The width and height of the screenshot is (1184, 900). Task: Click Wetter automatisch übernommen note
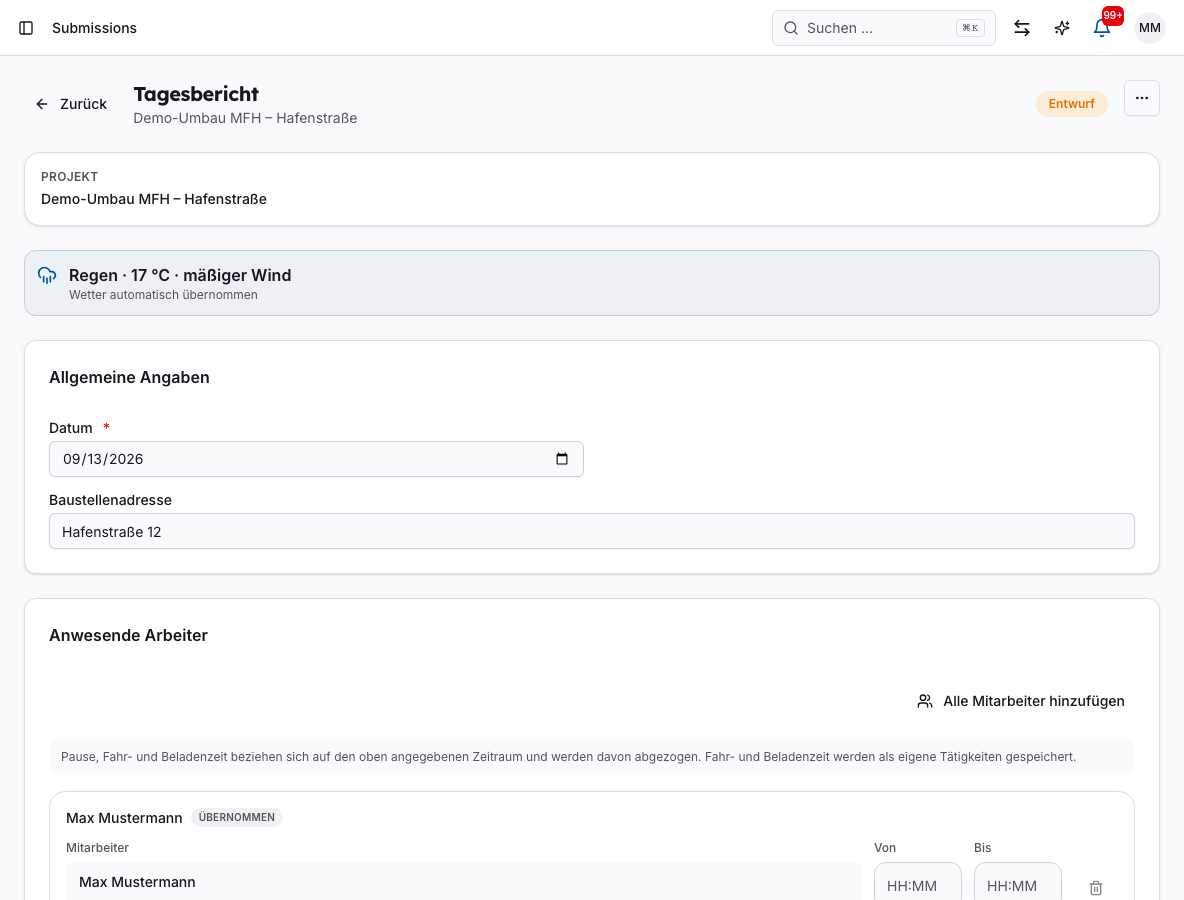pos(163,295)
